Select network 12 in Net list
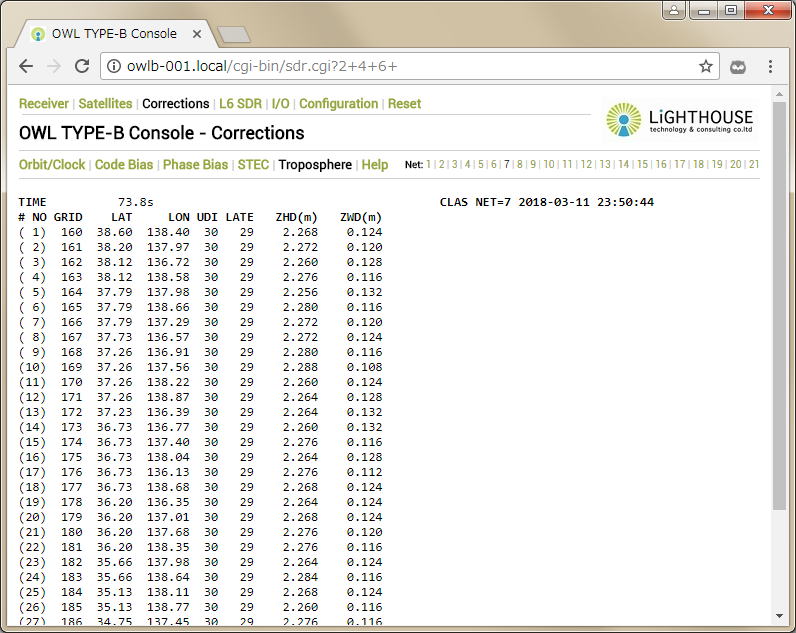Image resolution: width=796 pixels, height=633 pixels. pos(586,165)
